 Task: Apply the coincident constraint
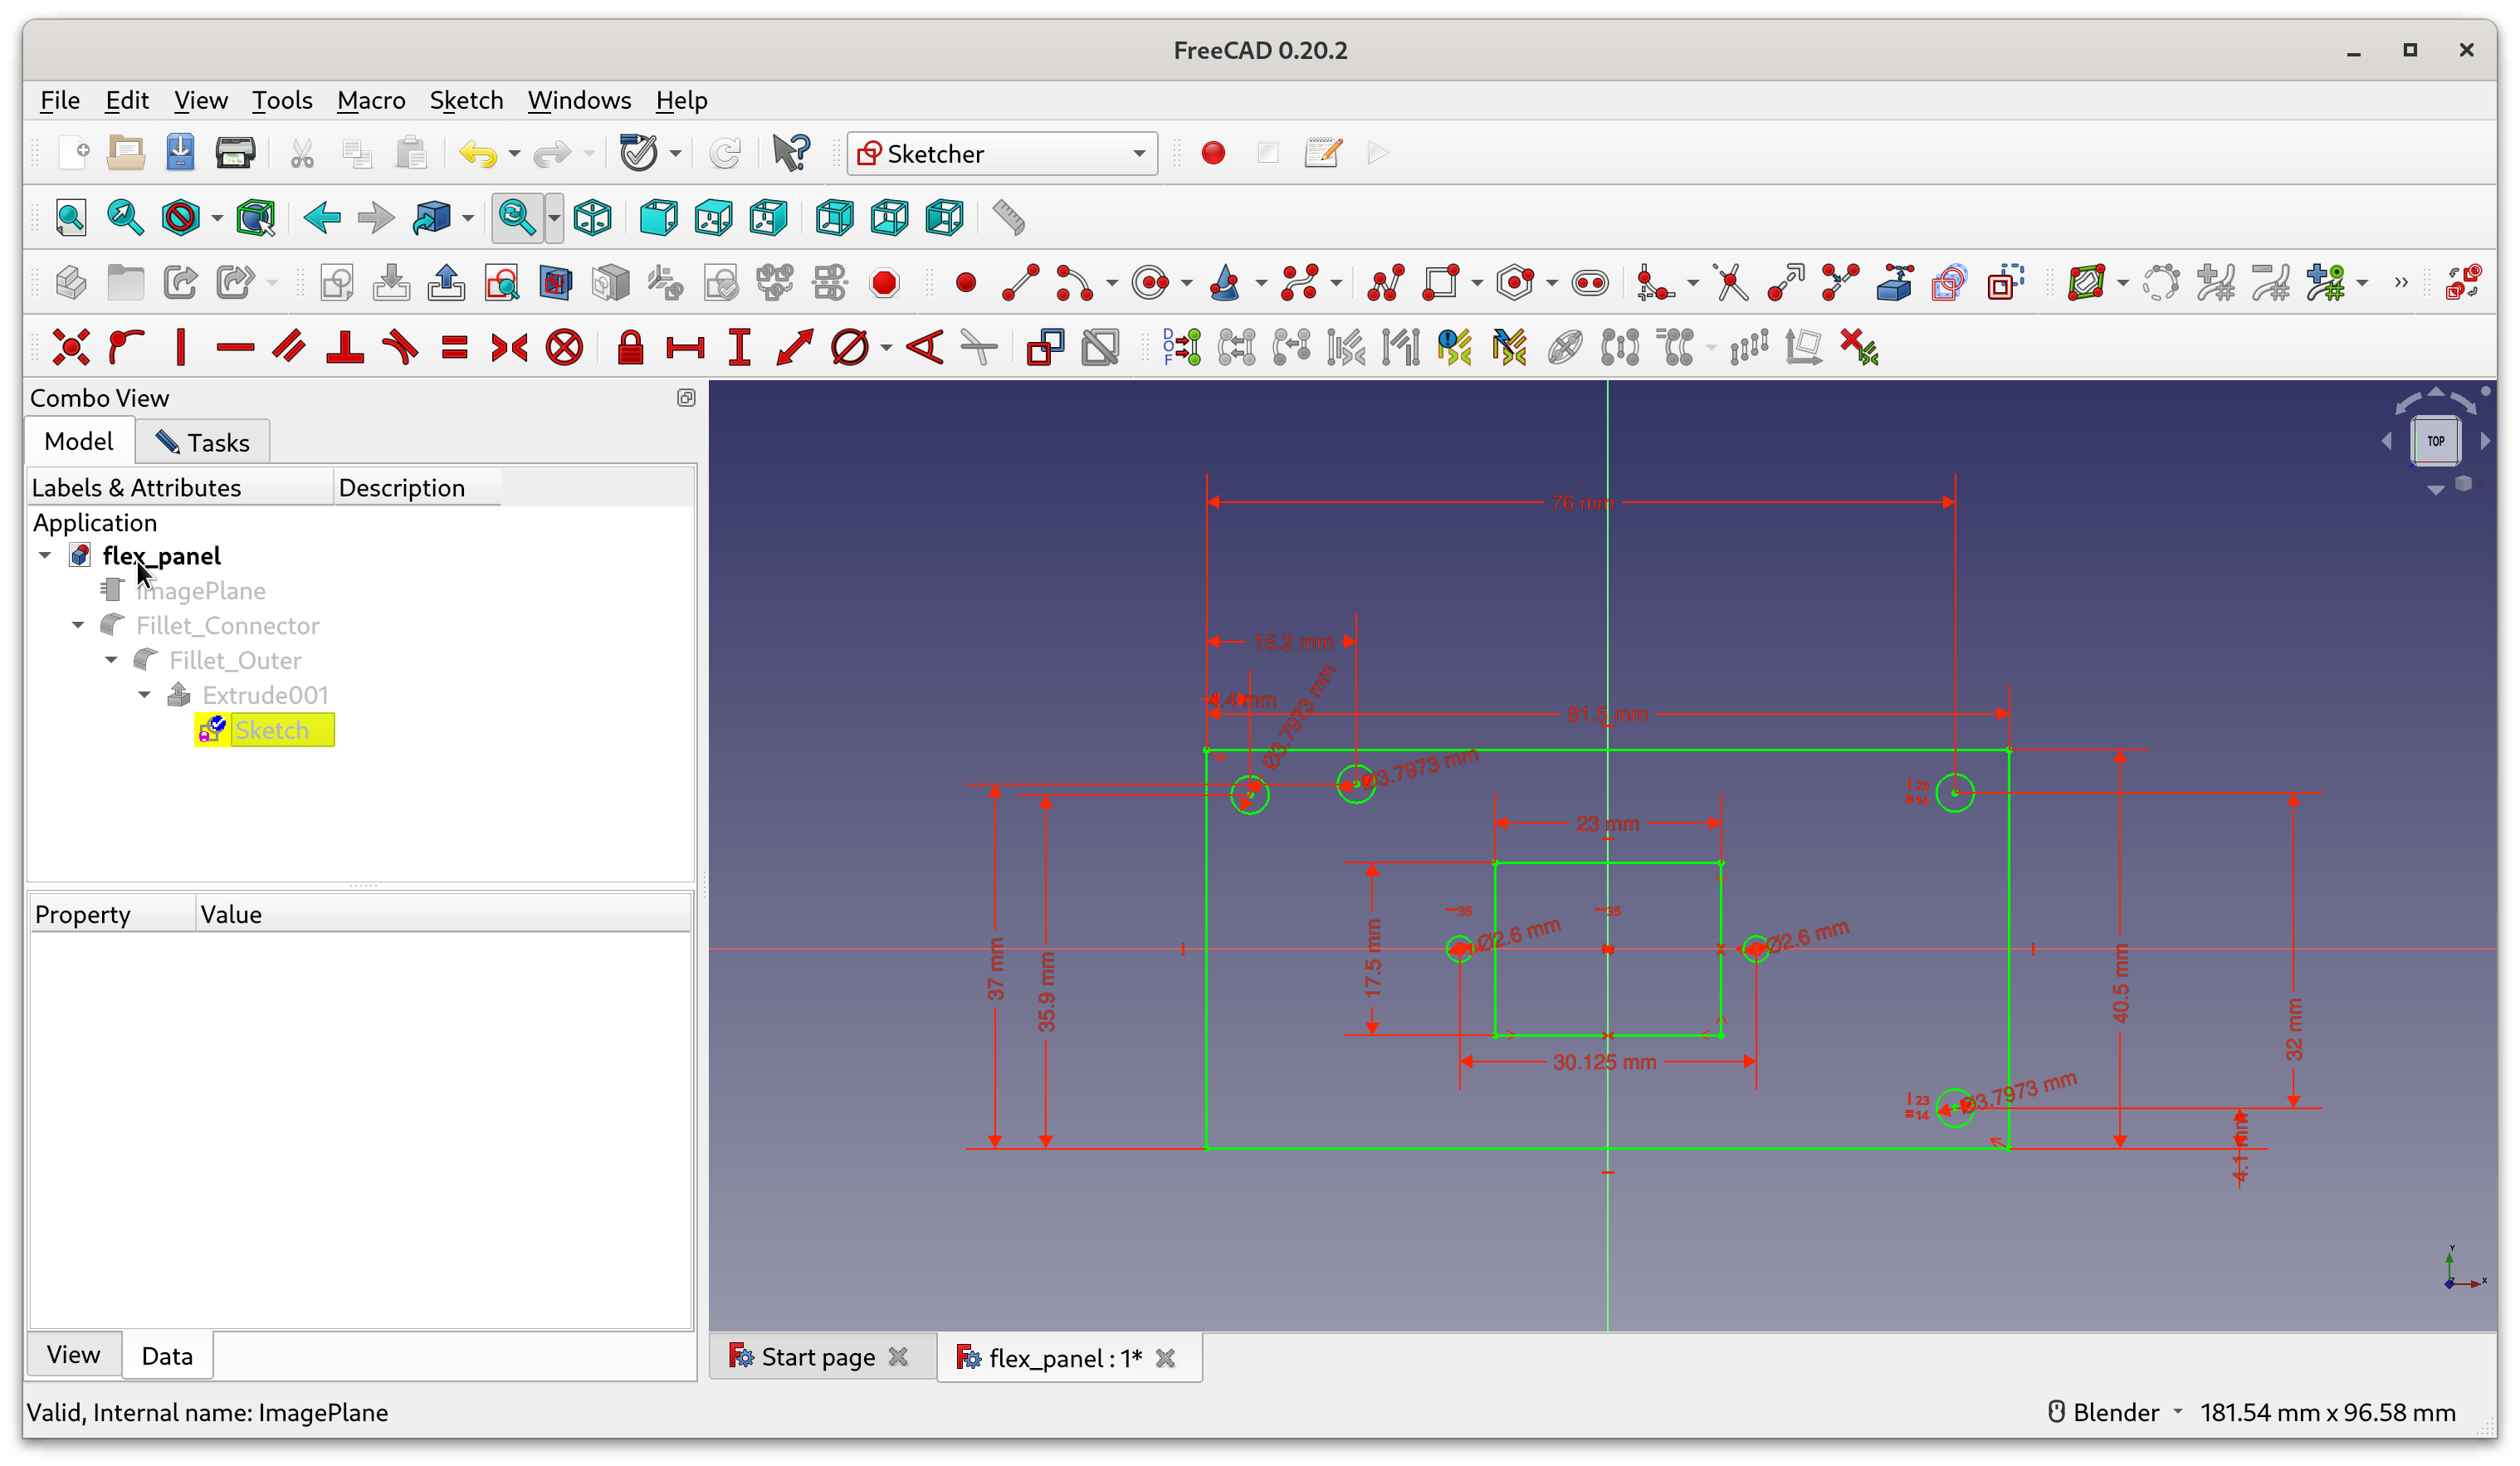pyautogui.click(x=71, y=348)
